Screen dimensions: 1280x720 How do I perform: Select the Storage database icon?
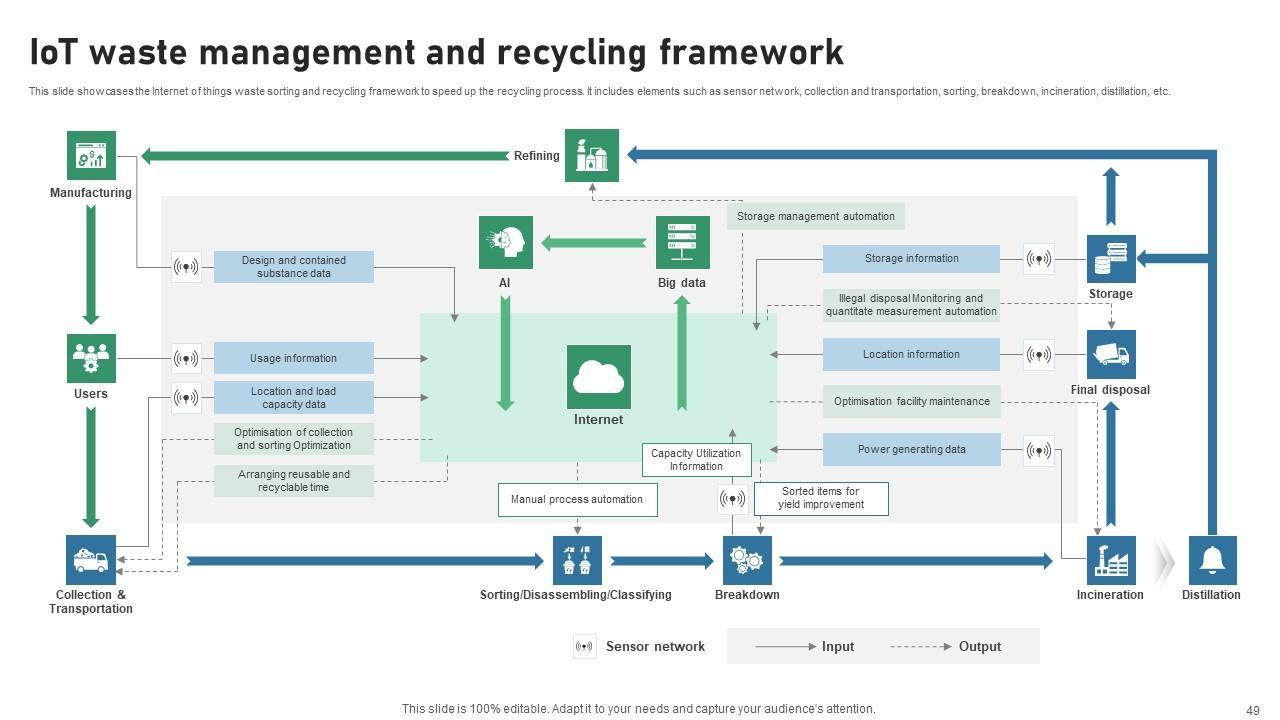tap(1110, 259)
